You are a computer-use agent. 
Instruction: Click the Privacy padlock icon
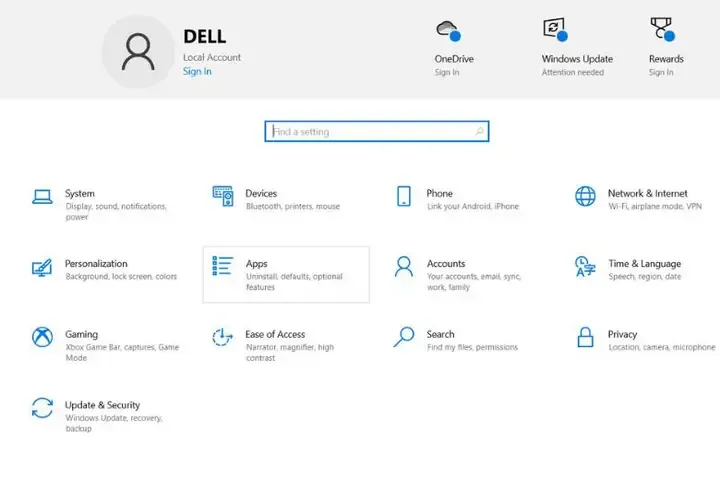pos(585,337)
